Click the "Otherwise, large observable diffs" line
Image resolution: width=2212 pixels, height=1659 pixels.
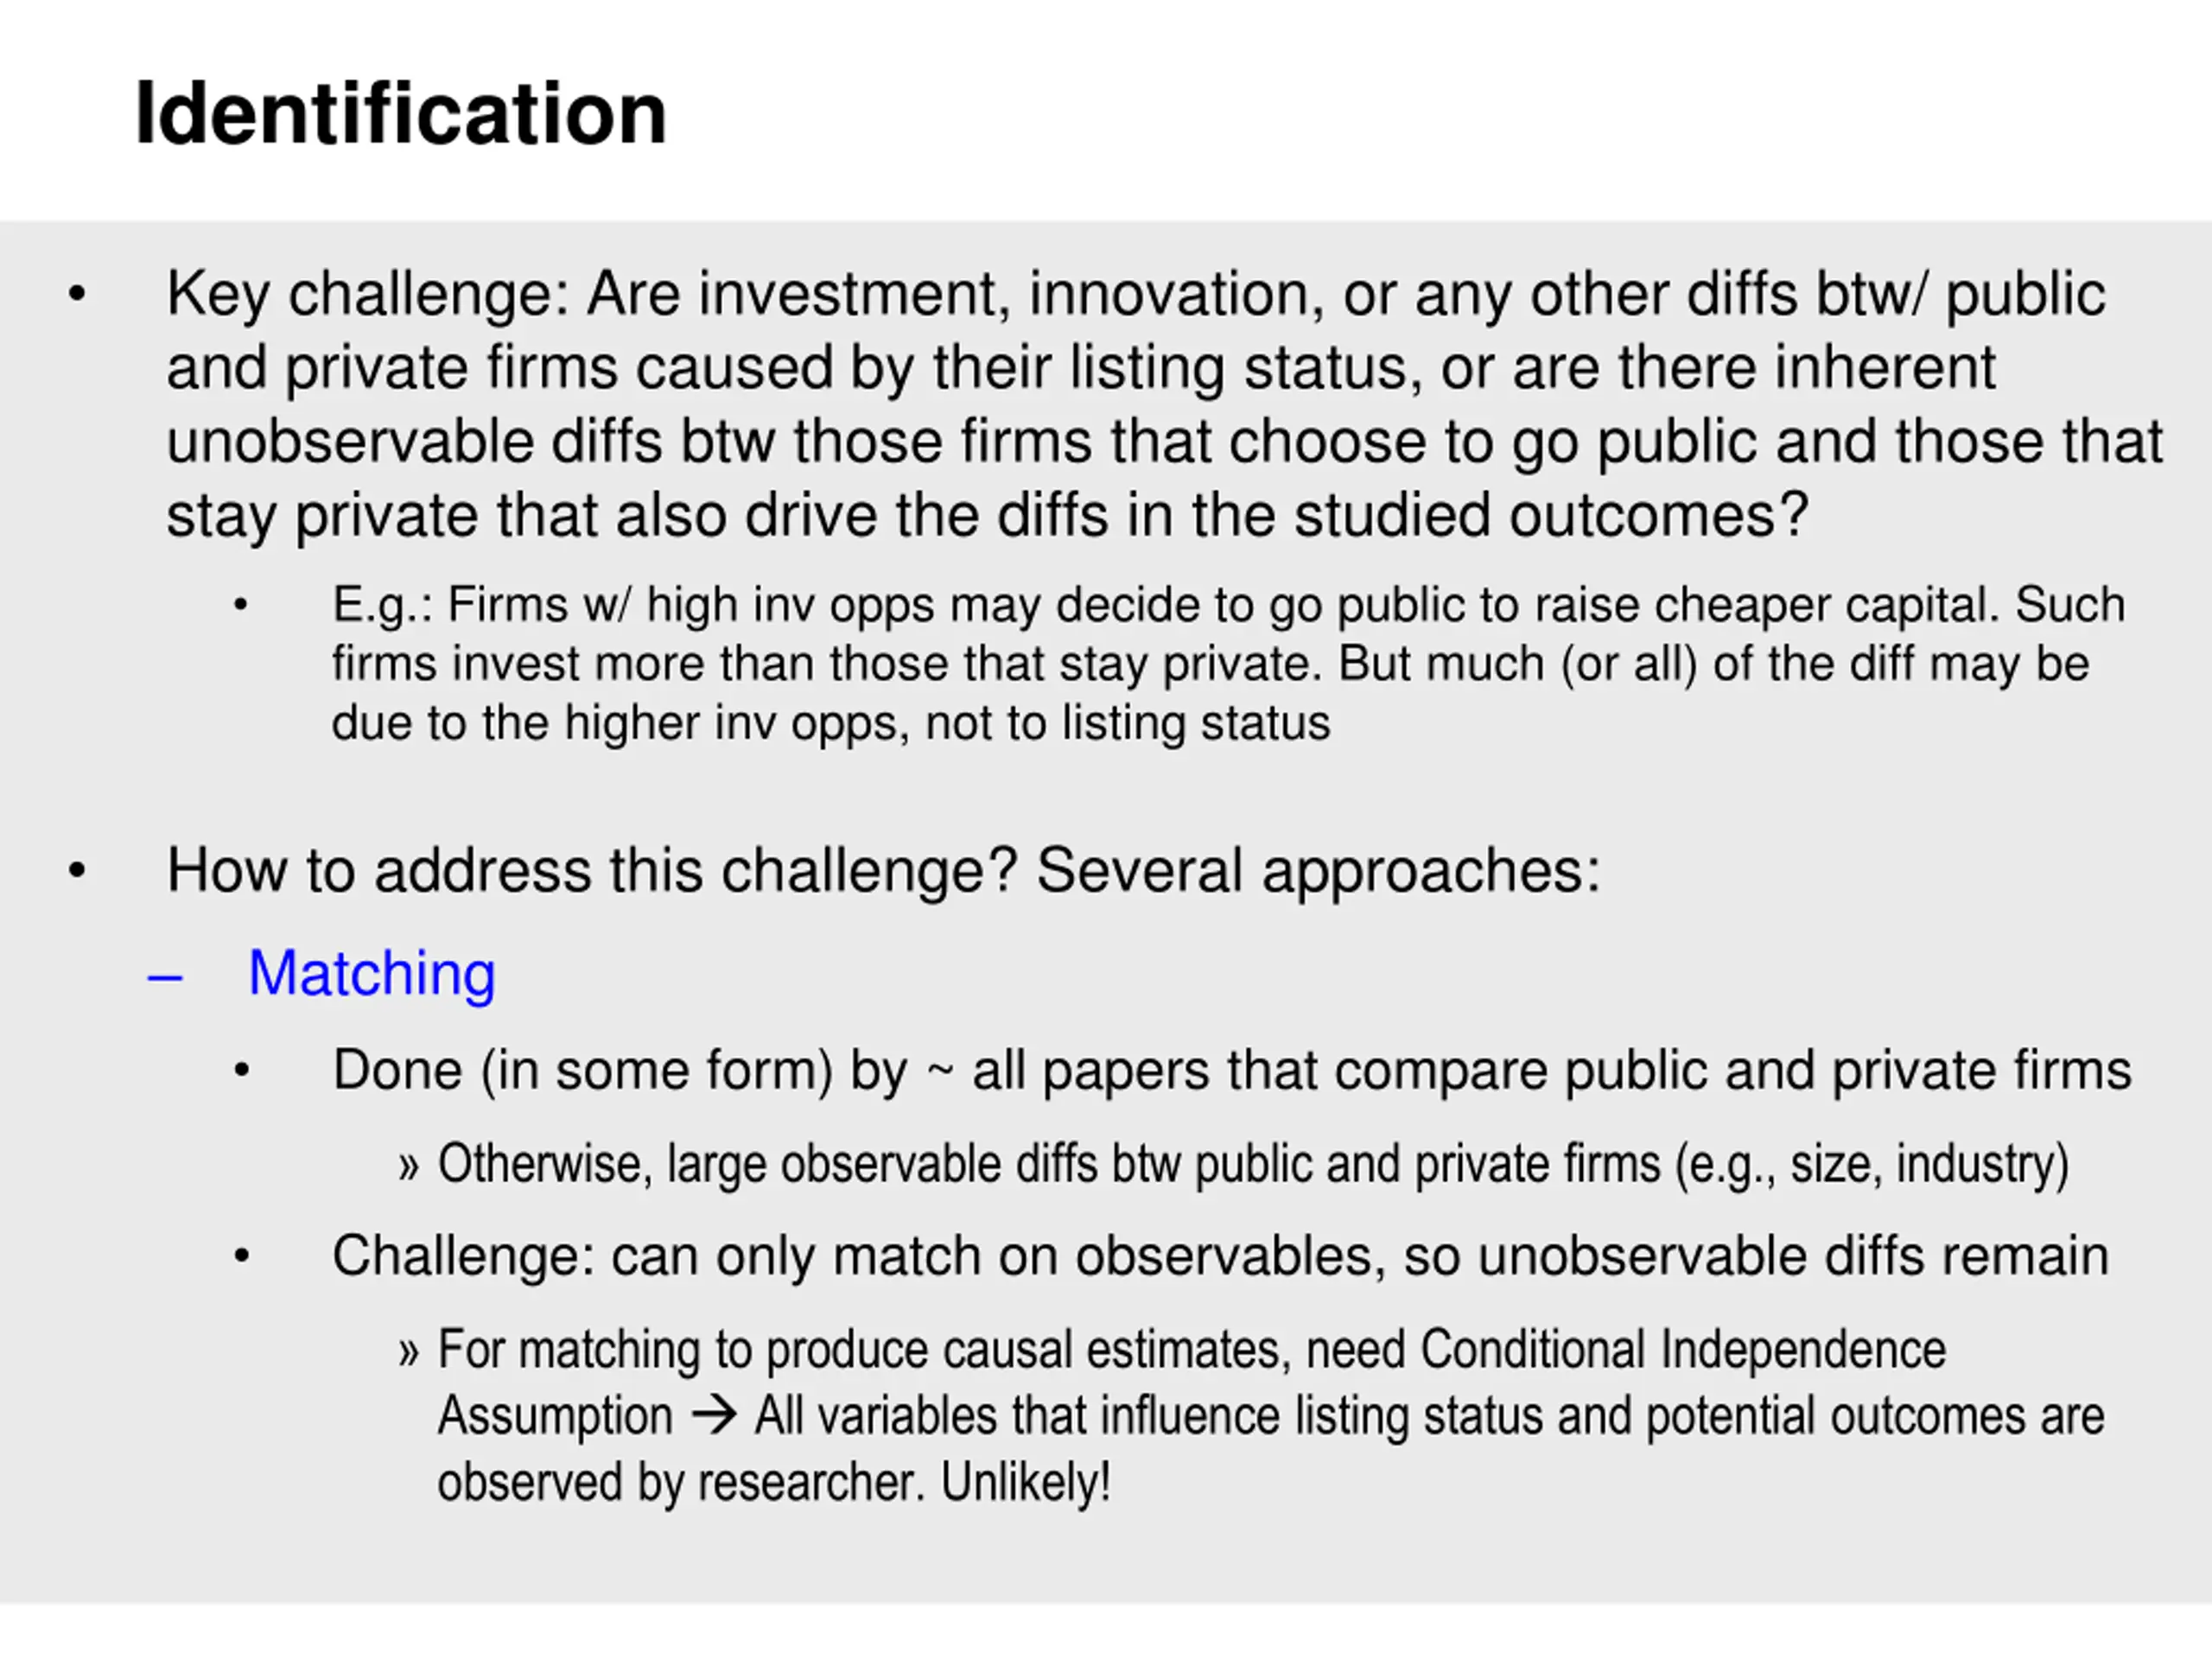(x=1252, y=1165)
